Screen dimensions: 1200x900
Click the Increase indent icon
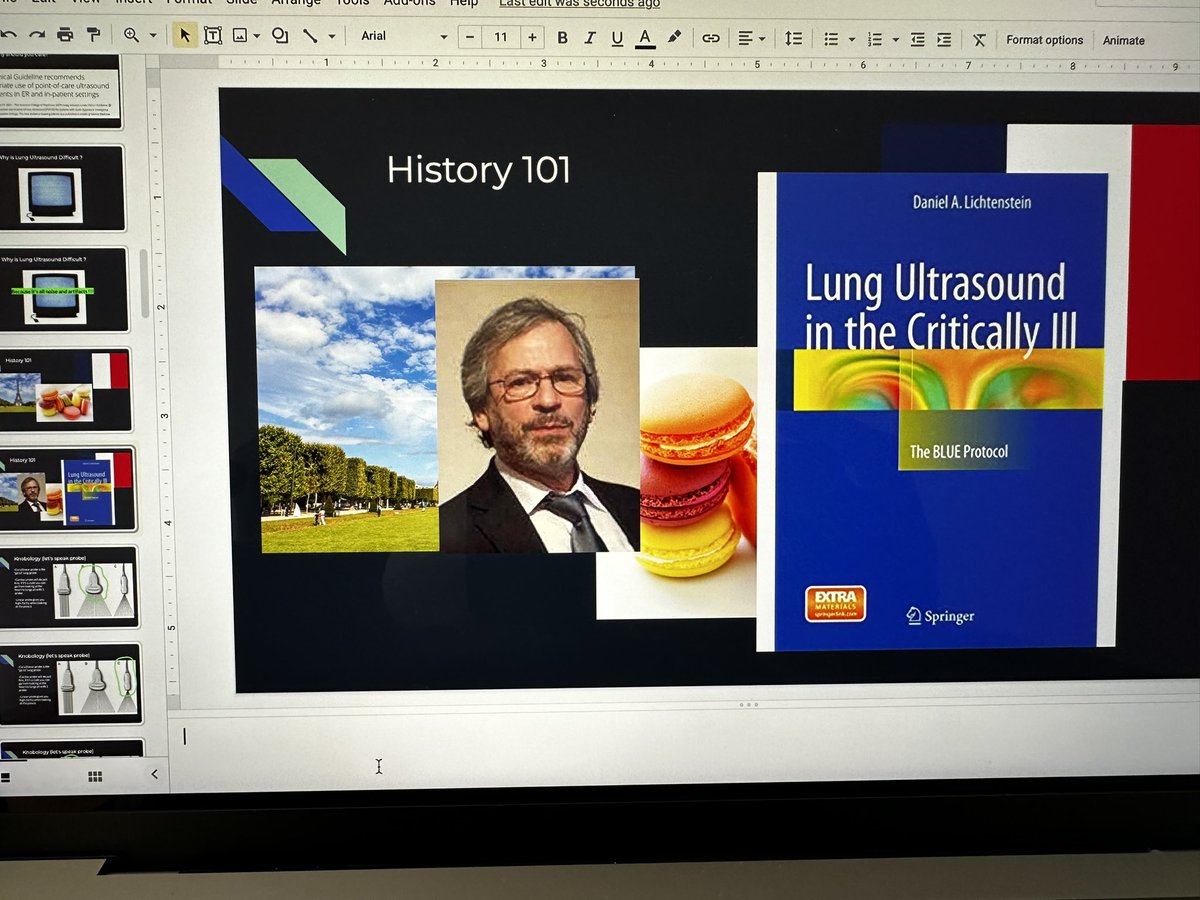944,40
